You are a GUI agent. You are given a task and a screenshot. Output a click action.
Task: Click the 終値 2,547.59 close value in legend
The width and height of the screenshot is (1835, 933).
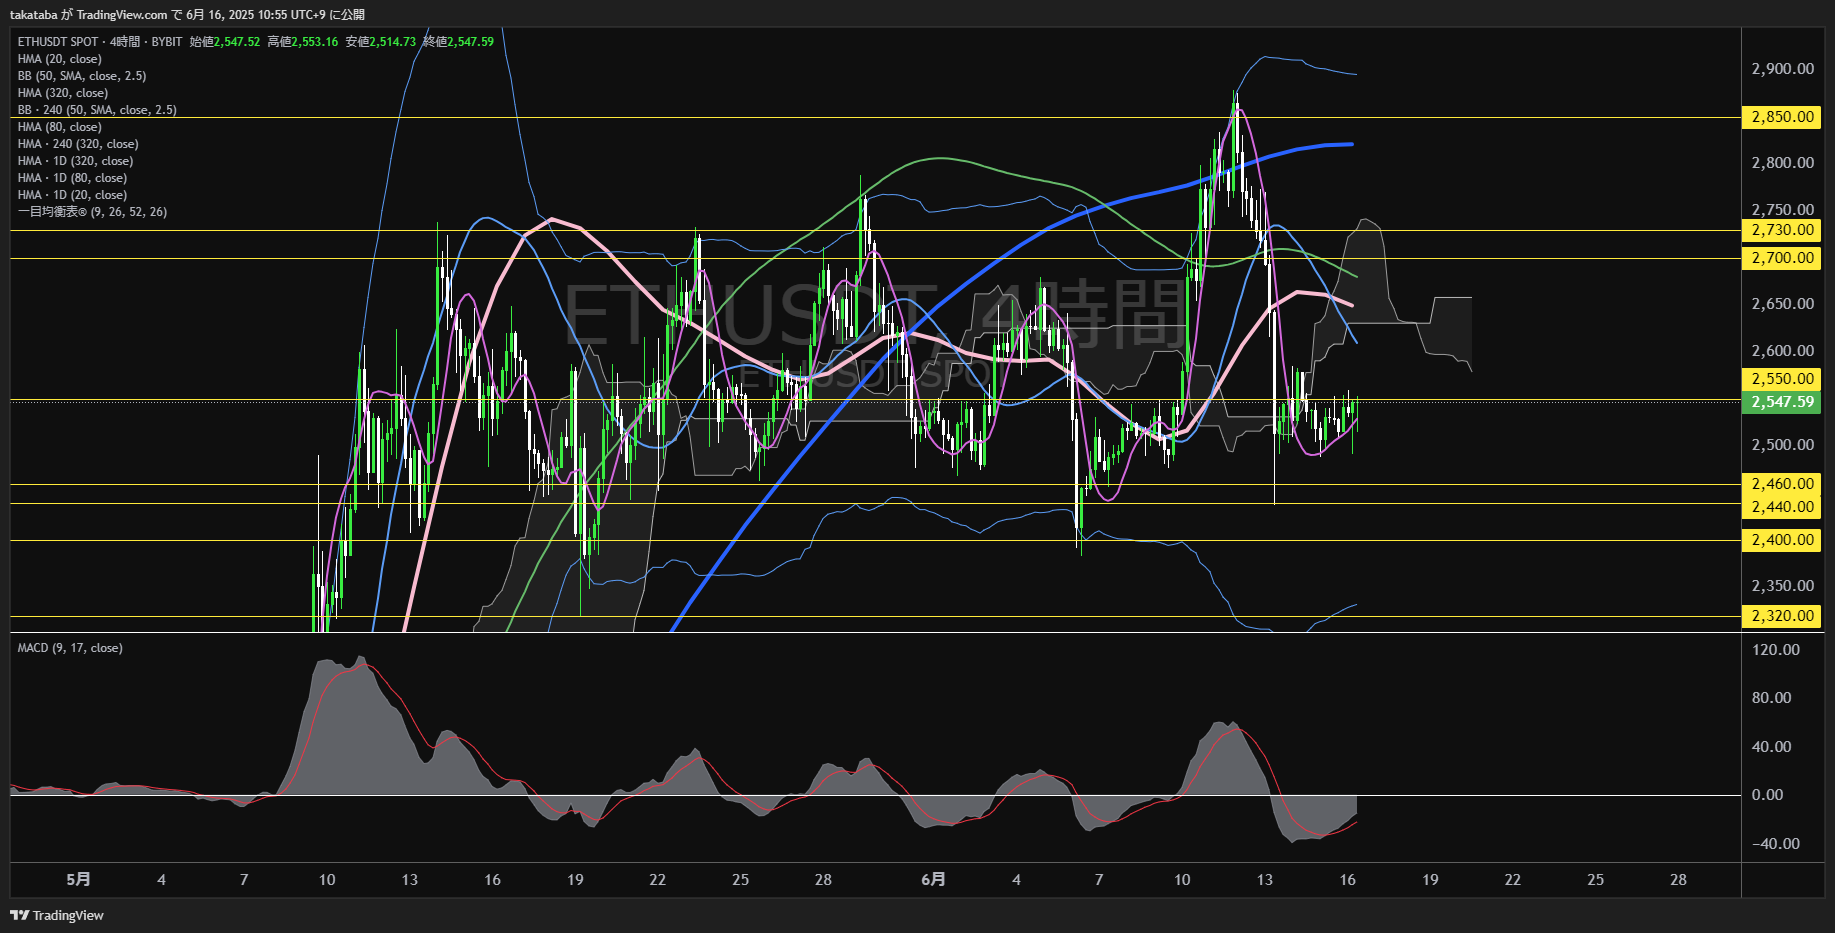(x=459, y=42)
